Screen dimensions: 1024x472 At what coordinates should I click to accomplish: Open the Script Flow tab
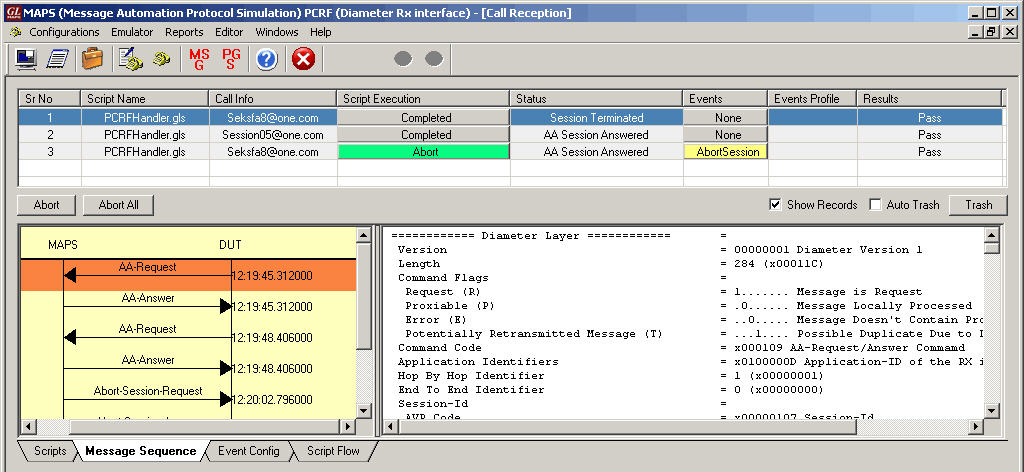click(x=333, y=451)
